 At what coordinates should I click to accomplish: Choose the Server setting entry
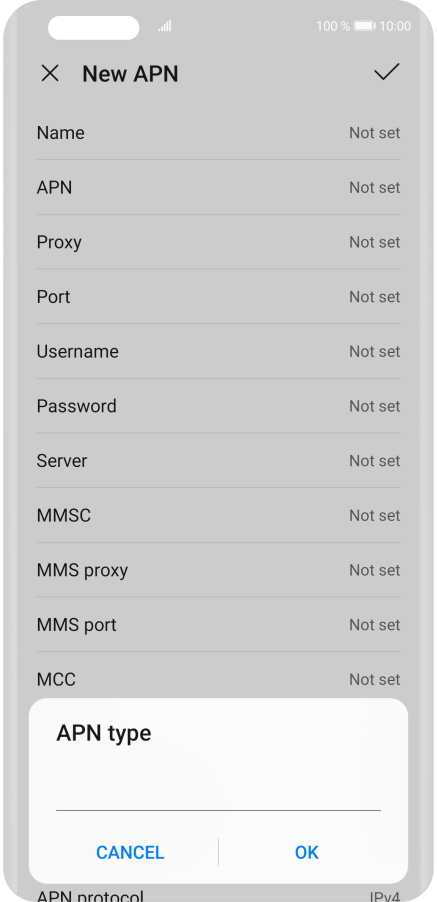tap(218, 461)
